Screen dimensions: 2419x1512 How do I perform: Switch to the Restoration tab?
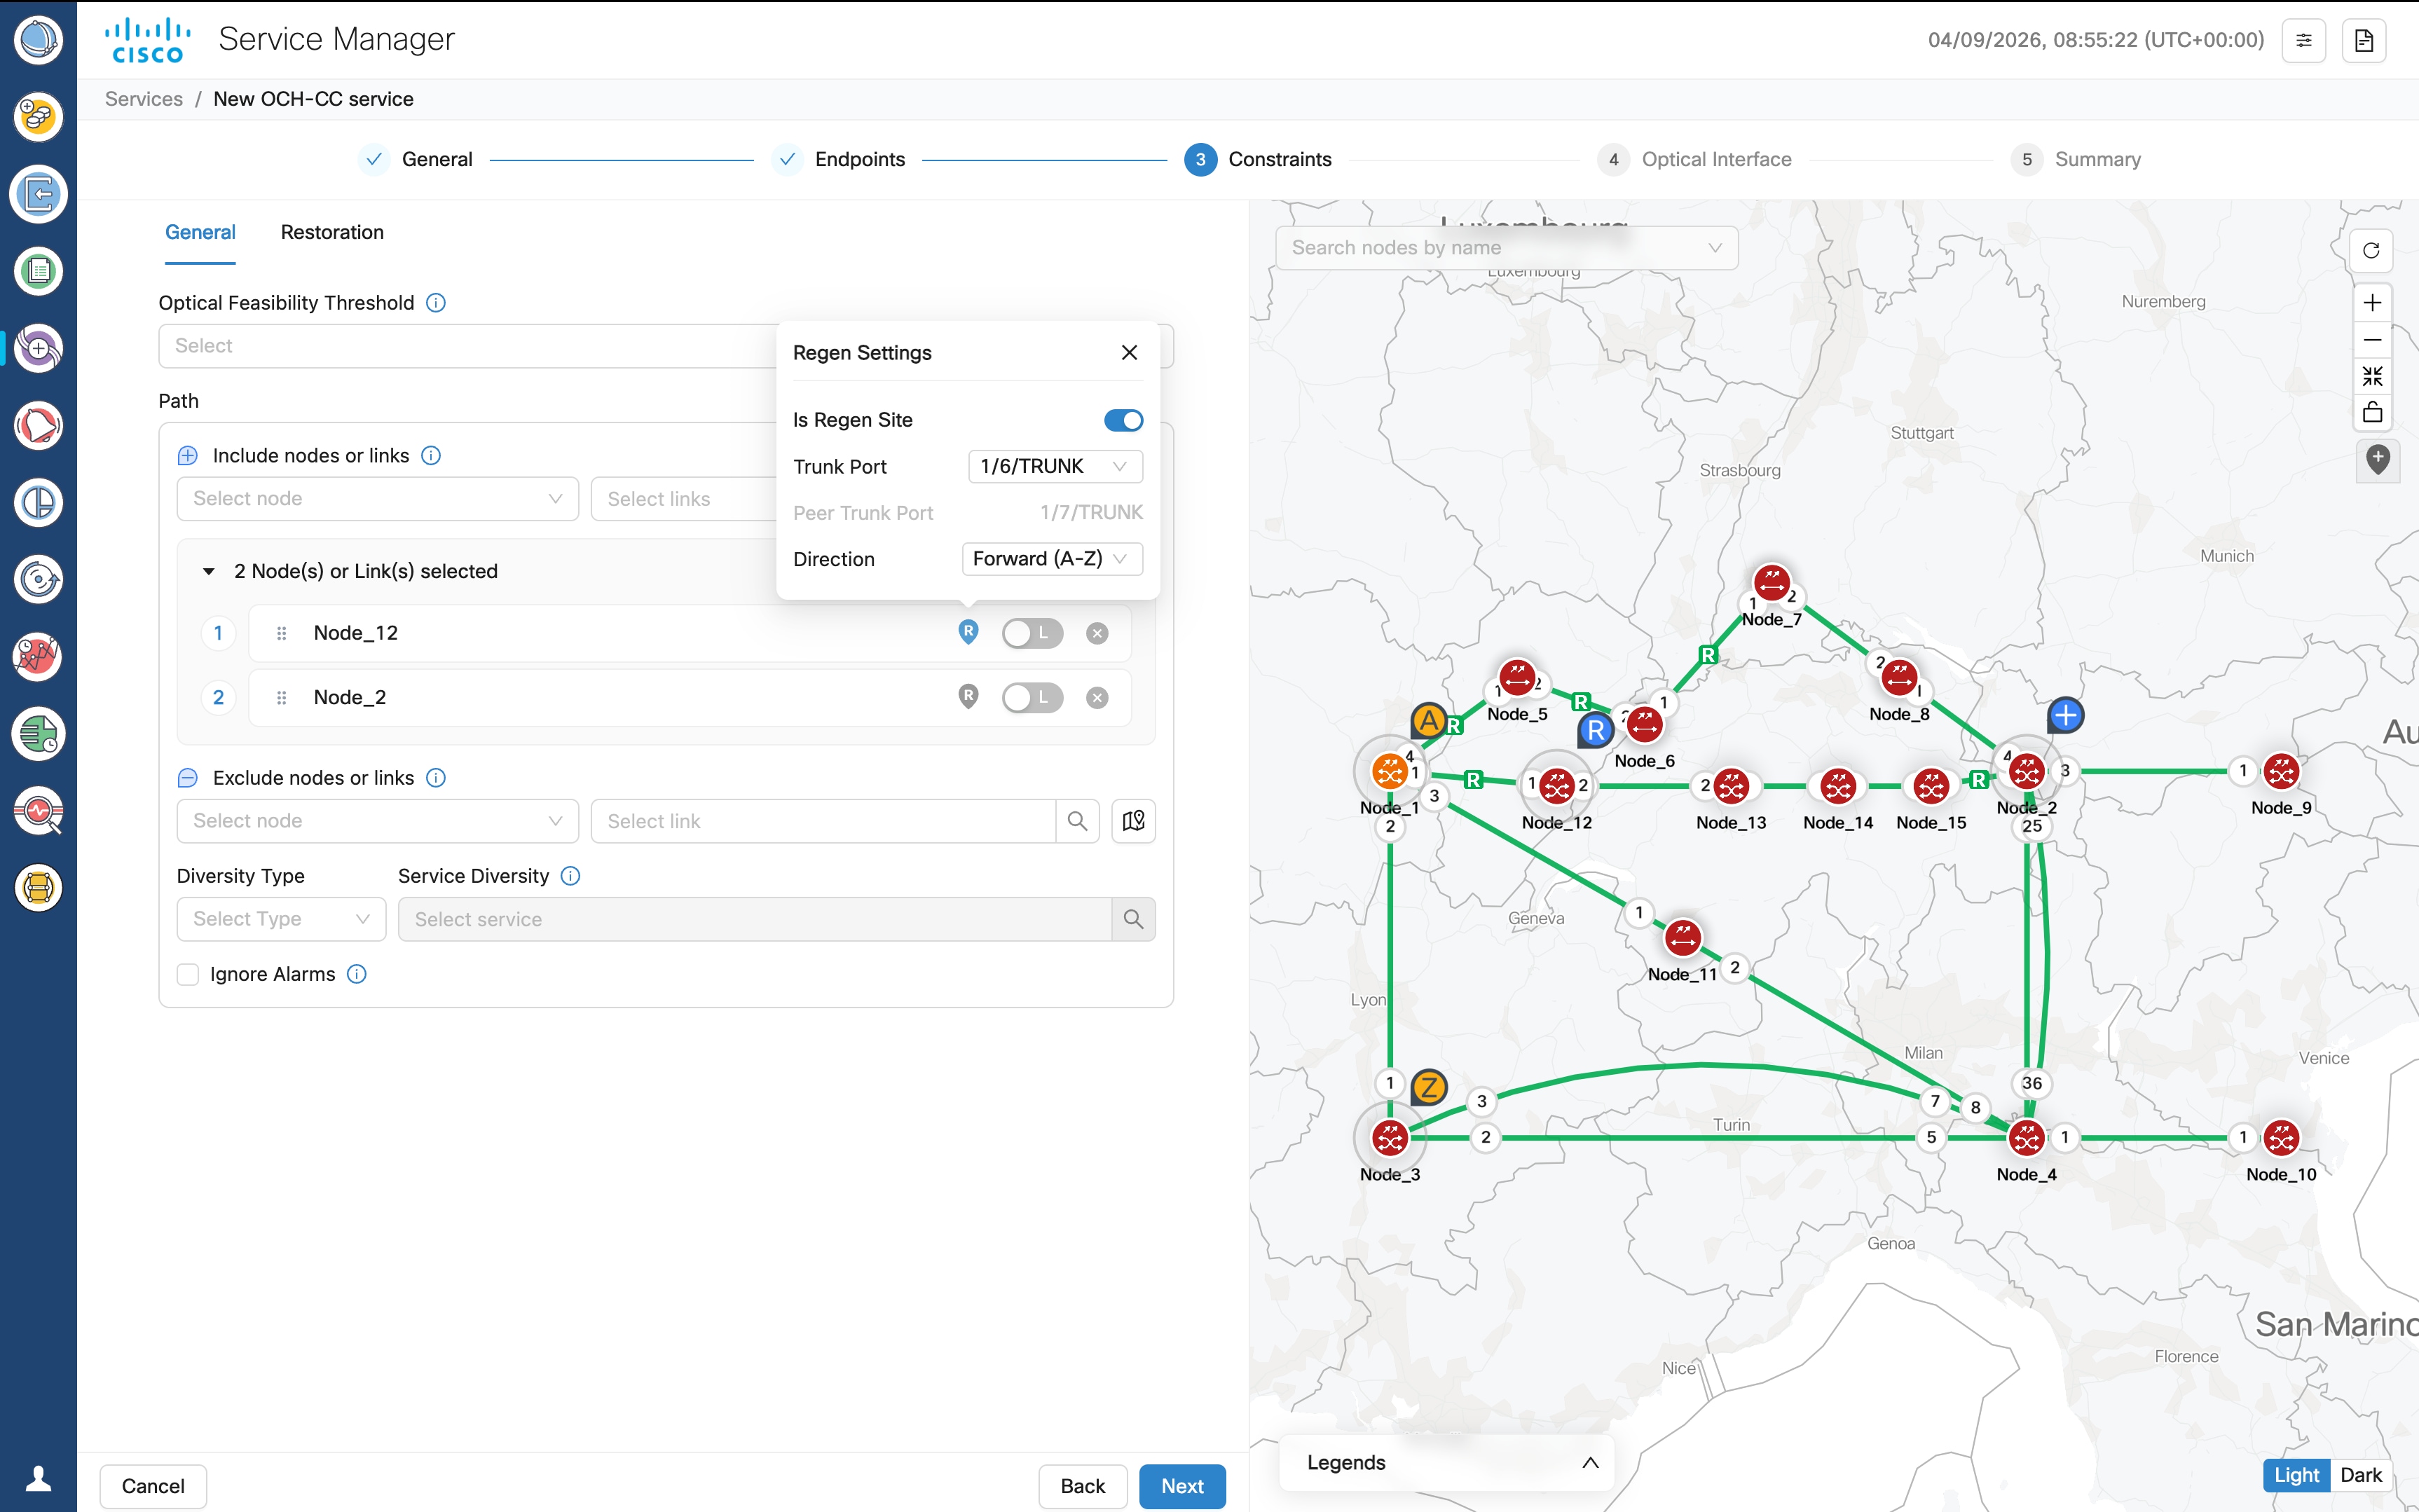(332, 232)
